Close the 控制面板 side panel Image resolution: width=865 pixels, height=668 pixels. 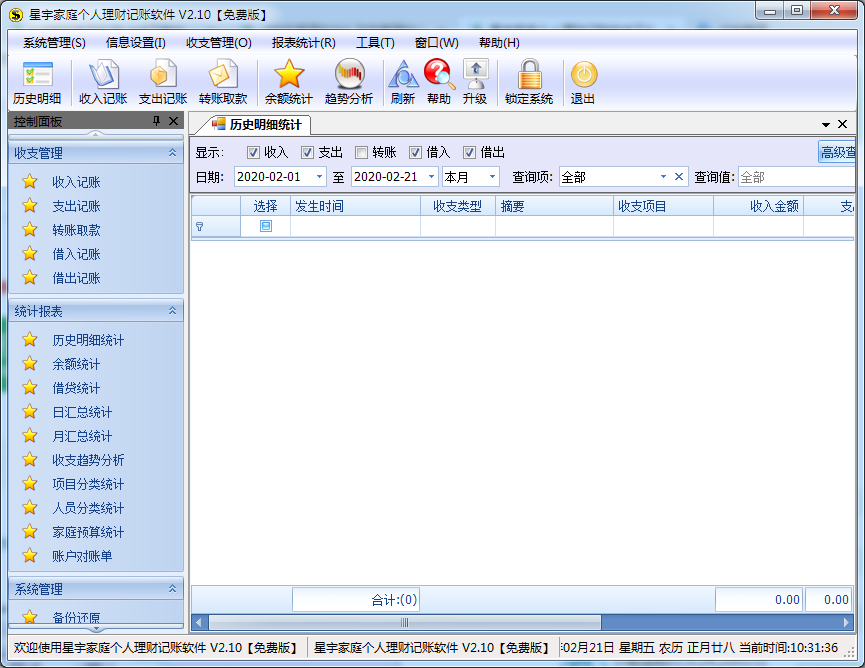coord(173,121)
